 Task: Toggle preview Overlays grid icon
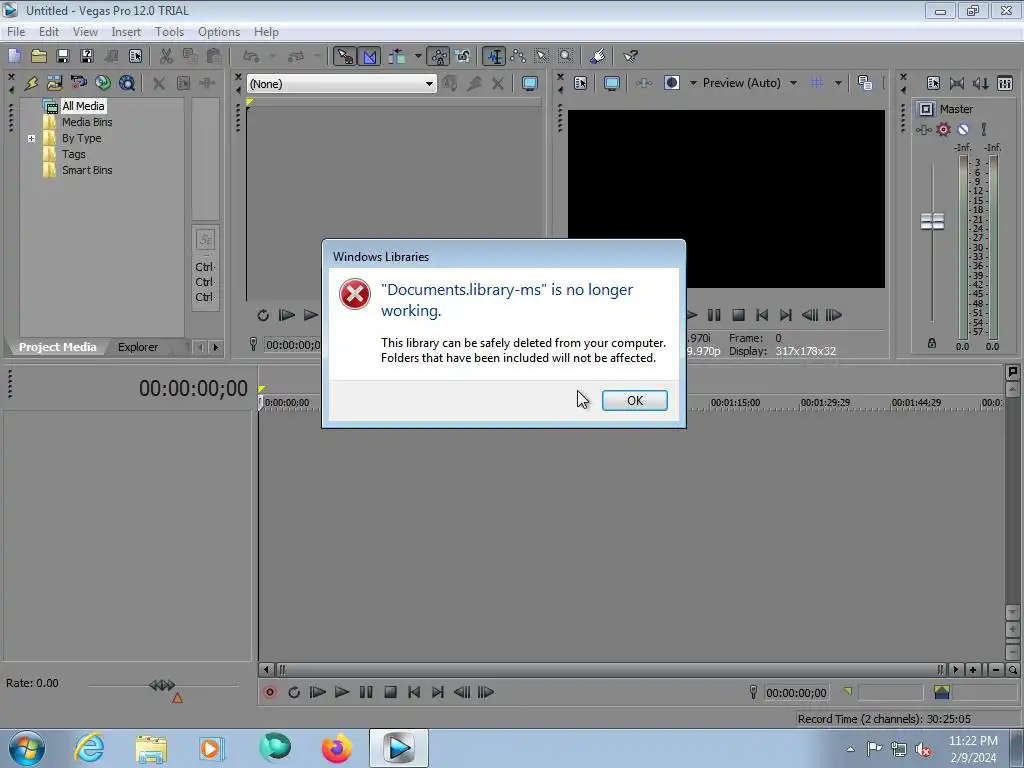coord(817,83)
